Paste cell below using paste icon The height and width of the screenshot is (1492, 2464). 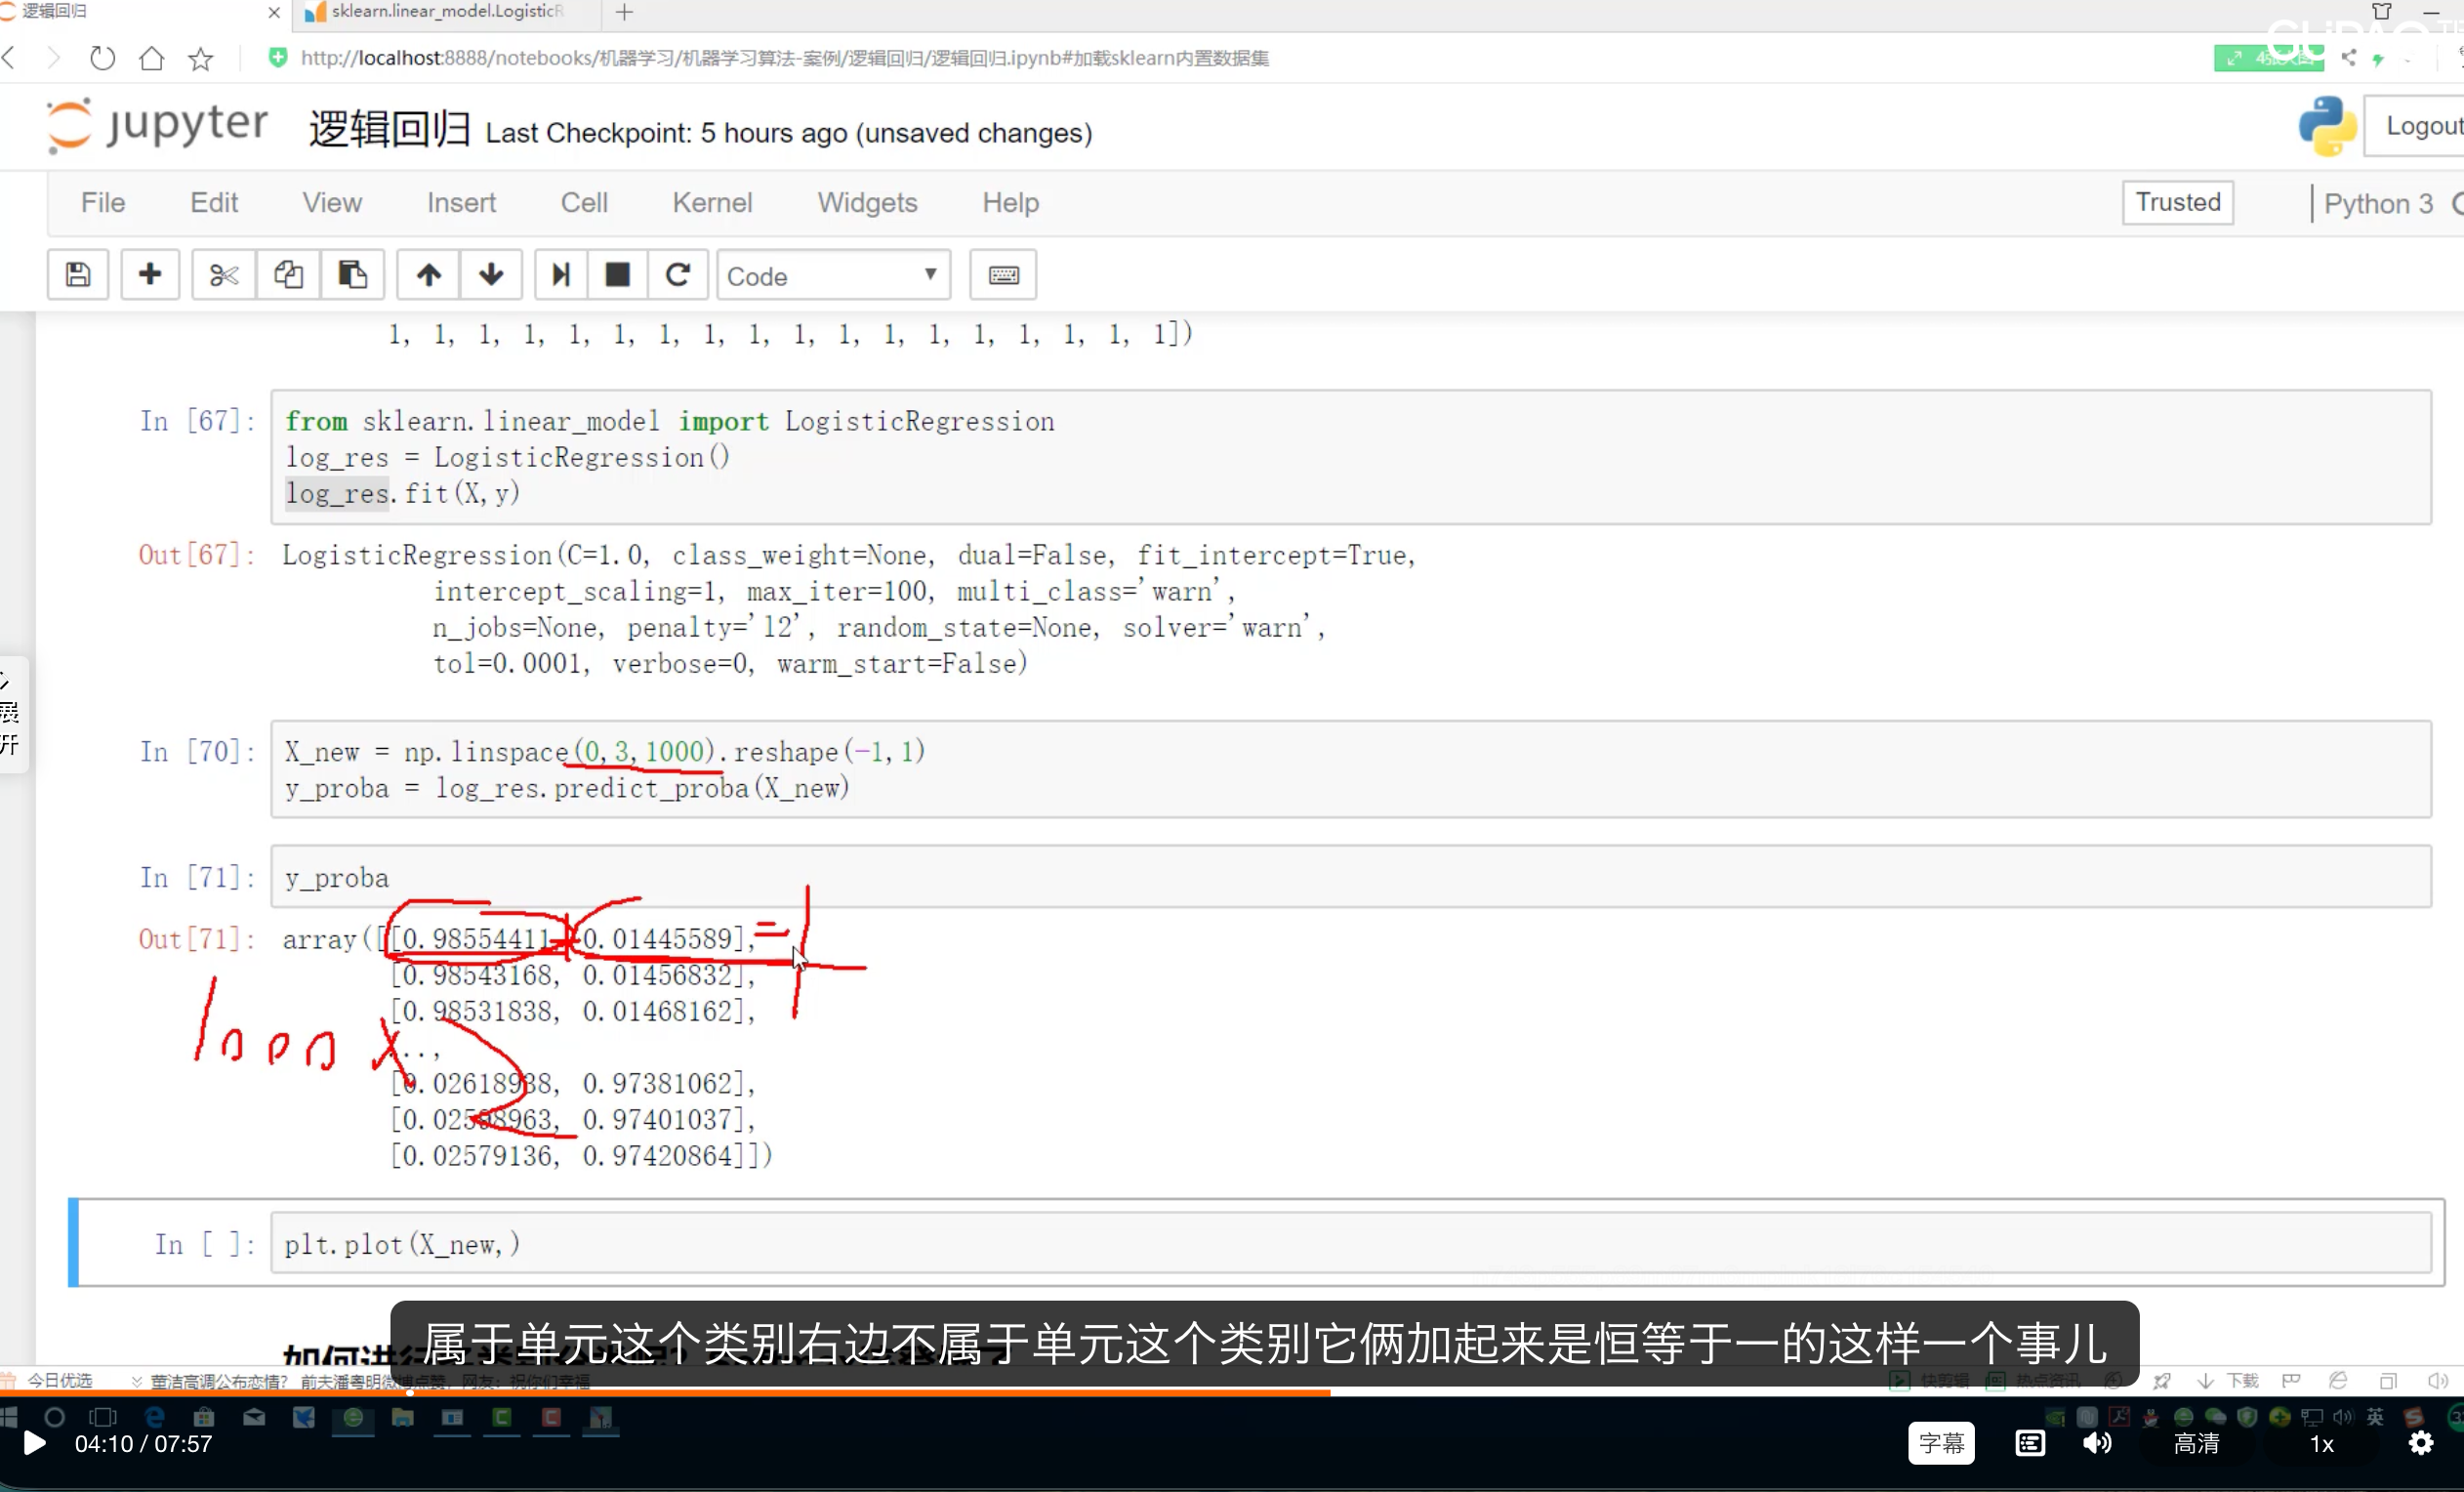(352, 275)
